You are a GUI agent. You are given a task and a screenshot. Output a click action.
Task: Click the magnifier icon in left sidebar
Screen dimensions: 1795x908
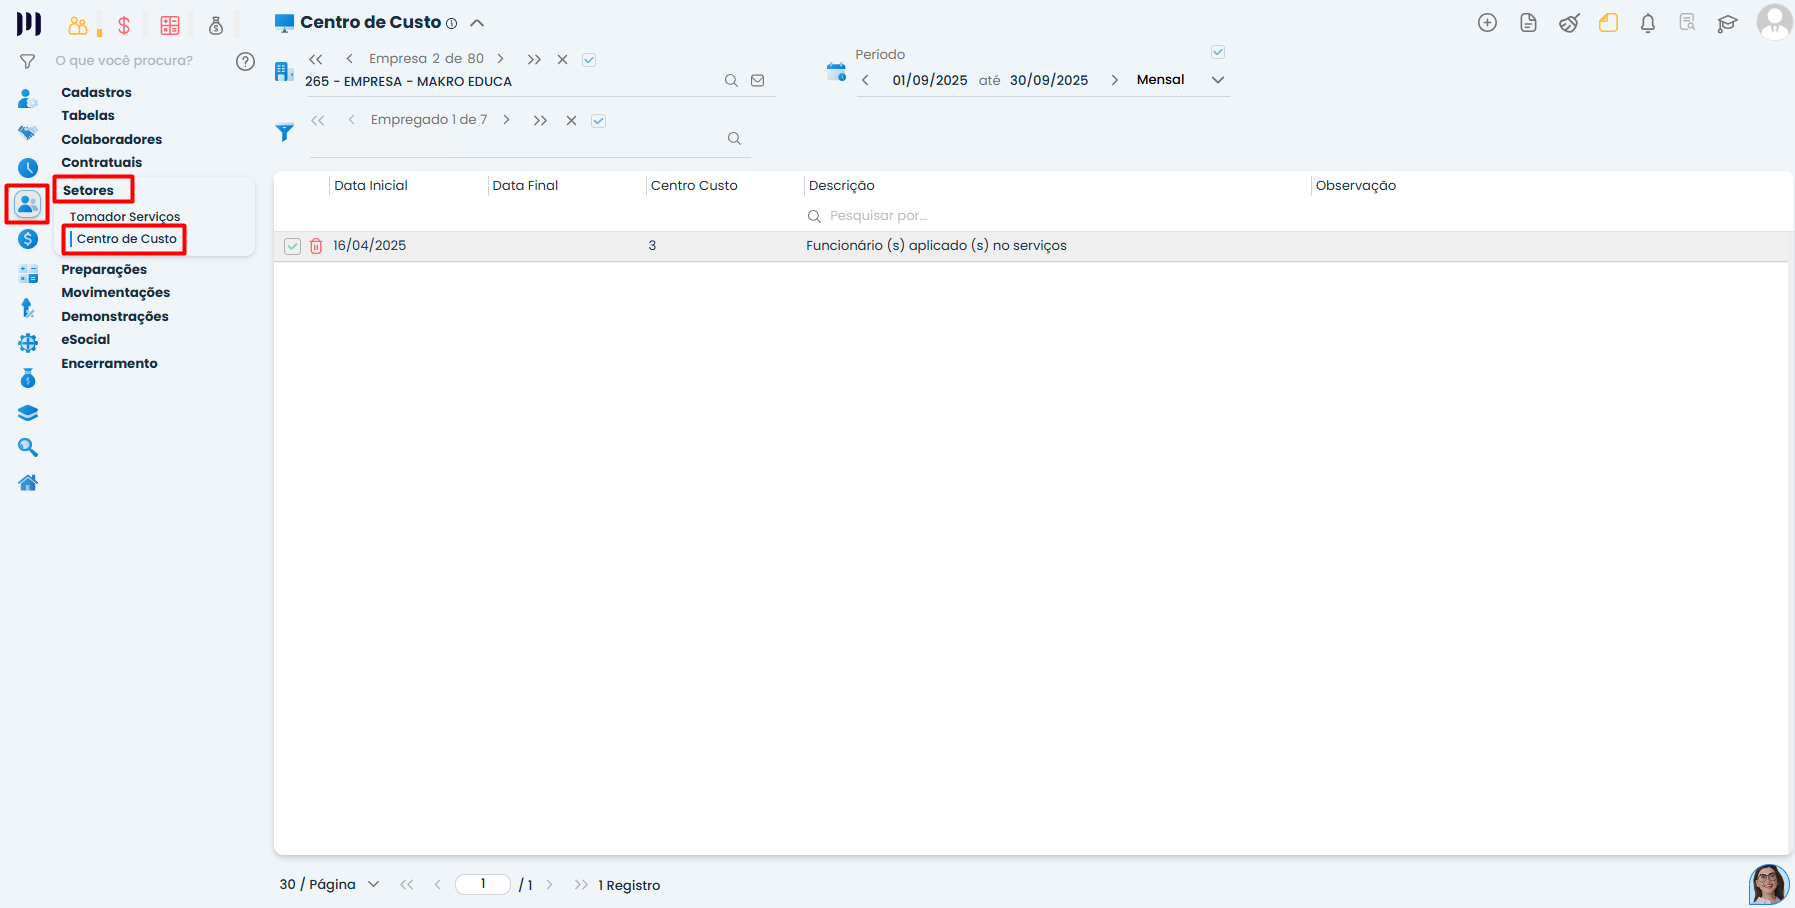click(28, 448)
